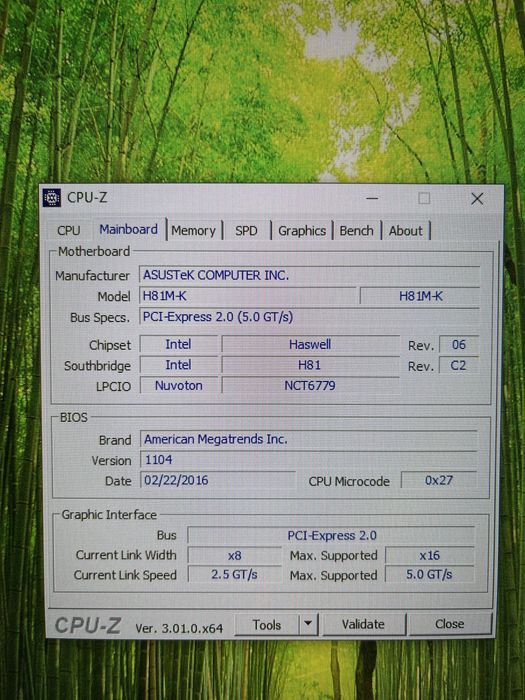
Task: Click the Close button at bottom
Action: pyautogui.click(x=450, y=624)
